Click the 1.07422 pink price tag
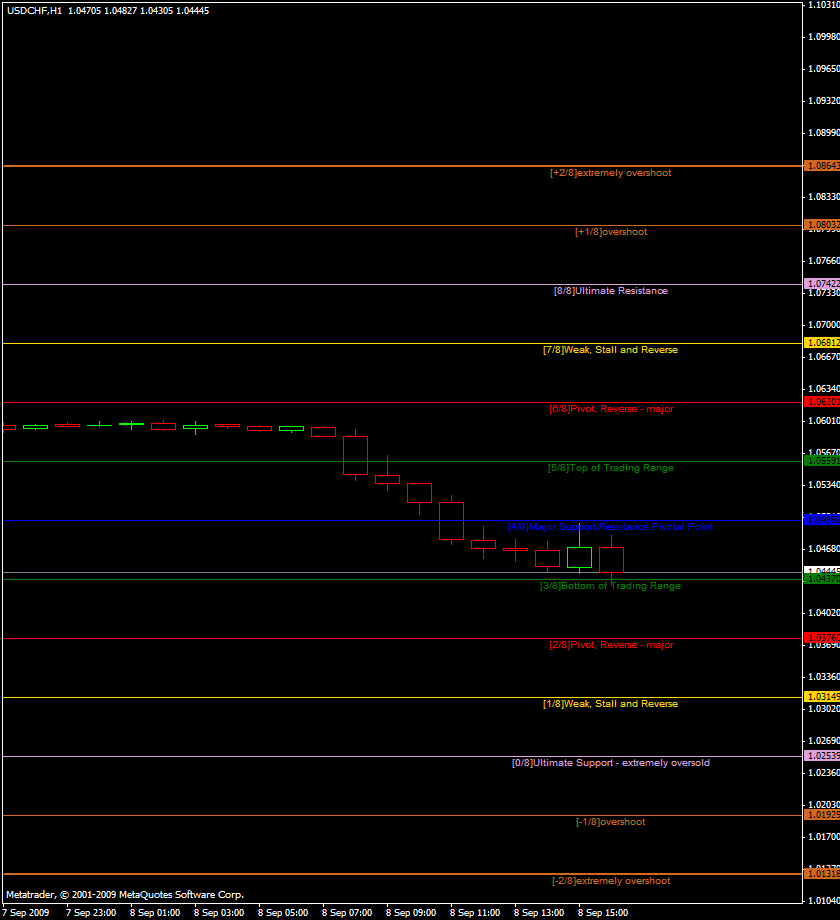Image resolution: width=840 pixels, height=920 pixels. click(822, 284)
